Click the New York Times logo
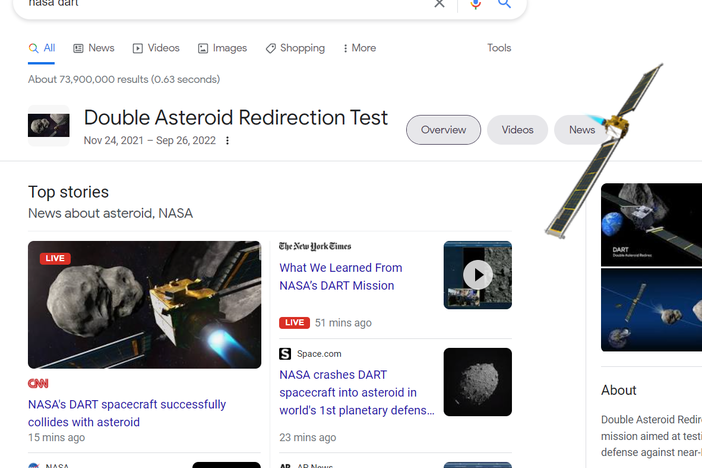This screenshot has width=702, height=468. pyautogui.click(x=315, y=246)
